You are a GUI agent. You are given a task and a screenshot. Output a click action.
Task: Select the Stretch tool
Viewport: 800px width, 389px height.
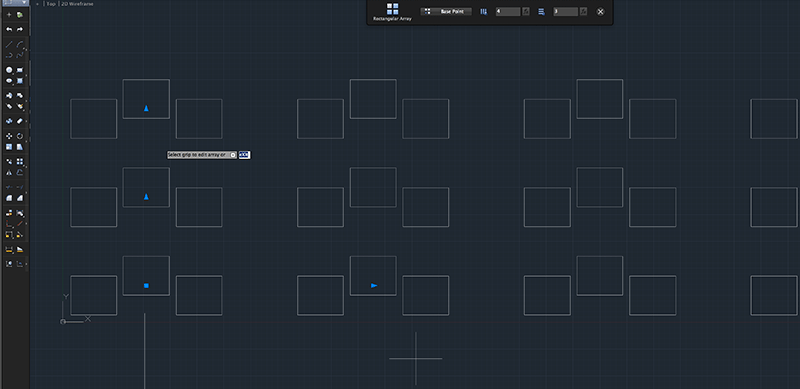click(19, 147)
